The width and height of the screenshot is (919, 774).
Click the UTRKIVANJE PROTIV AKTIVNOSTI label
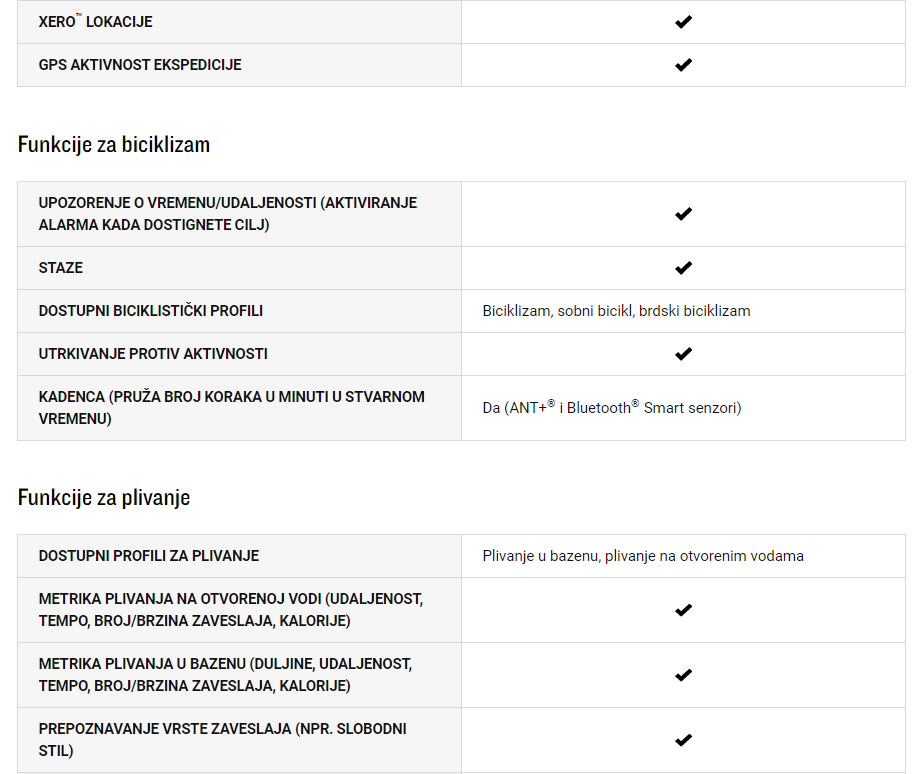coord(153,354)
